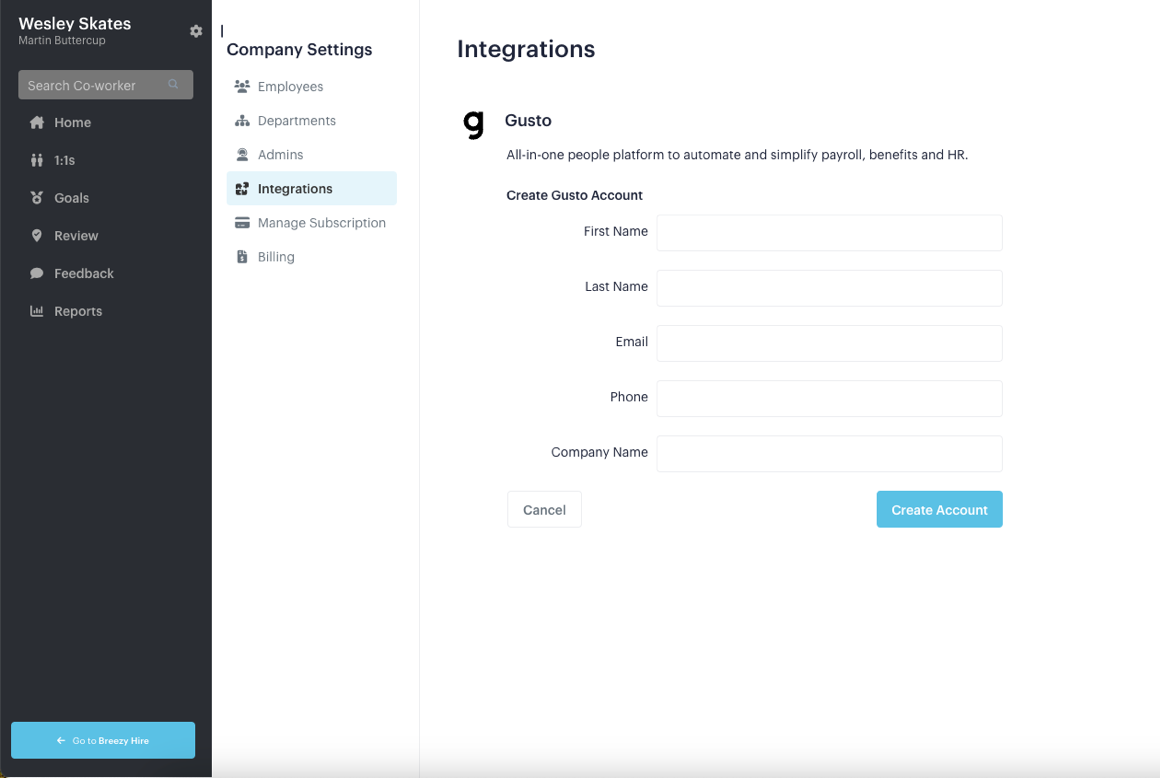Click the 1:1s people icon
Viewport: 1160px width, 778px height.
pos(36,160)
